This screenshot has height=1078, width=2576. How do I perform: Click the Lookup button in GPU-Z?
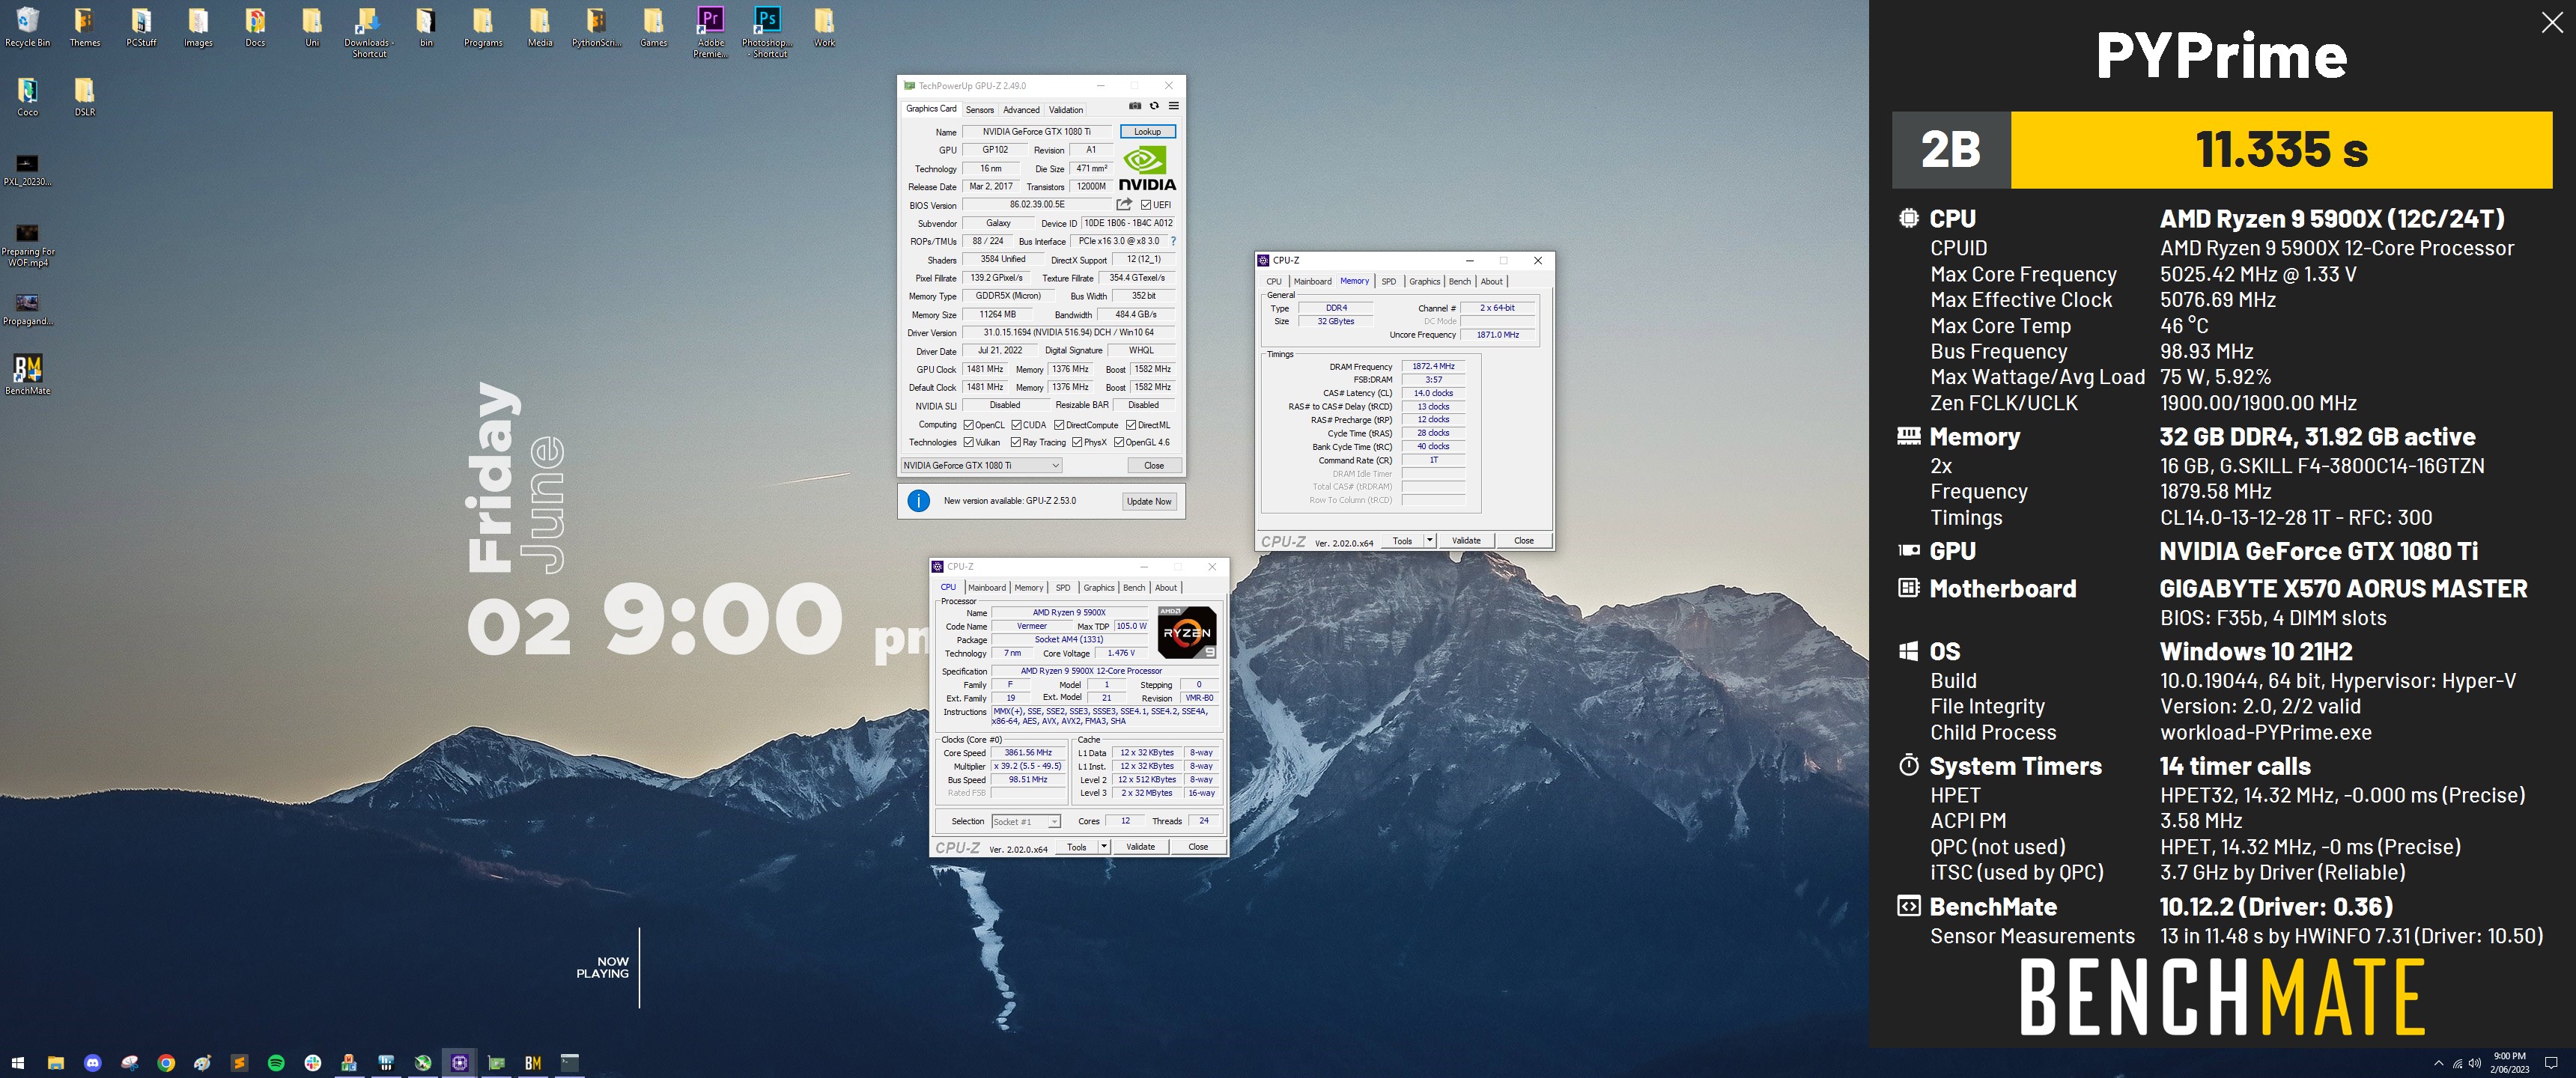point(1147,131)
